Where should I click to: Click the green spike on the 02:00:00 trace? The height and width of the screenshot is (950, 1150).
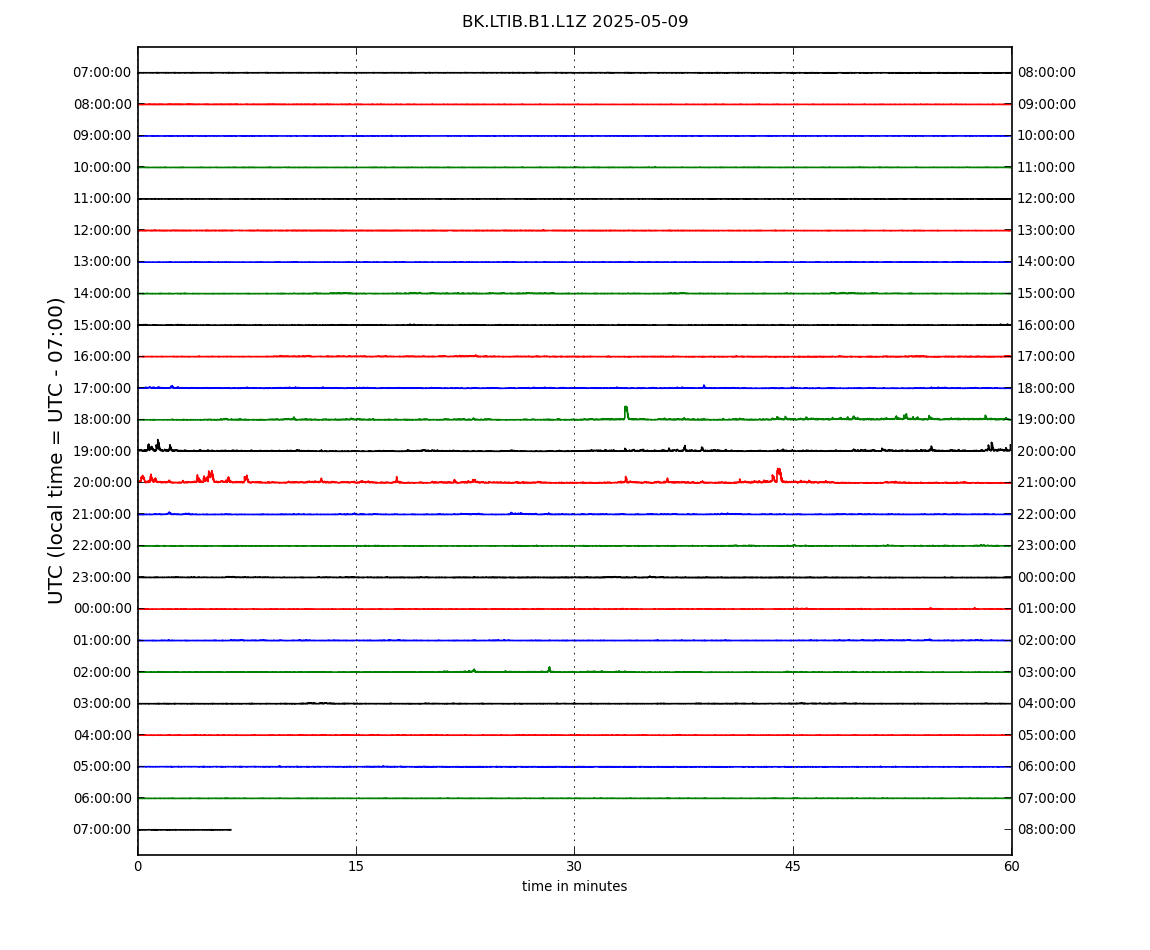tap(549, 669)
